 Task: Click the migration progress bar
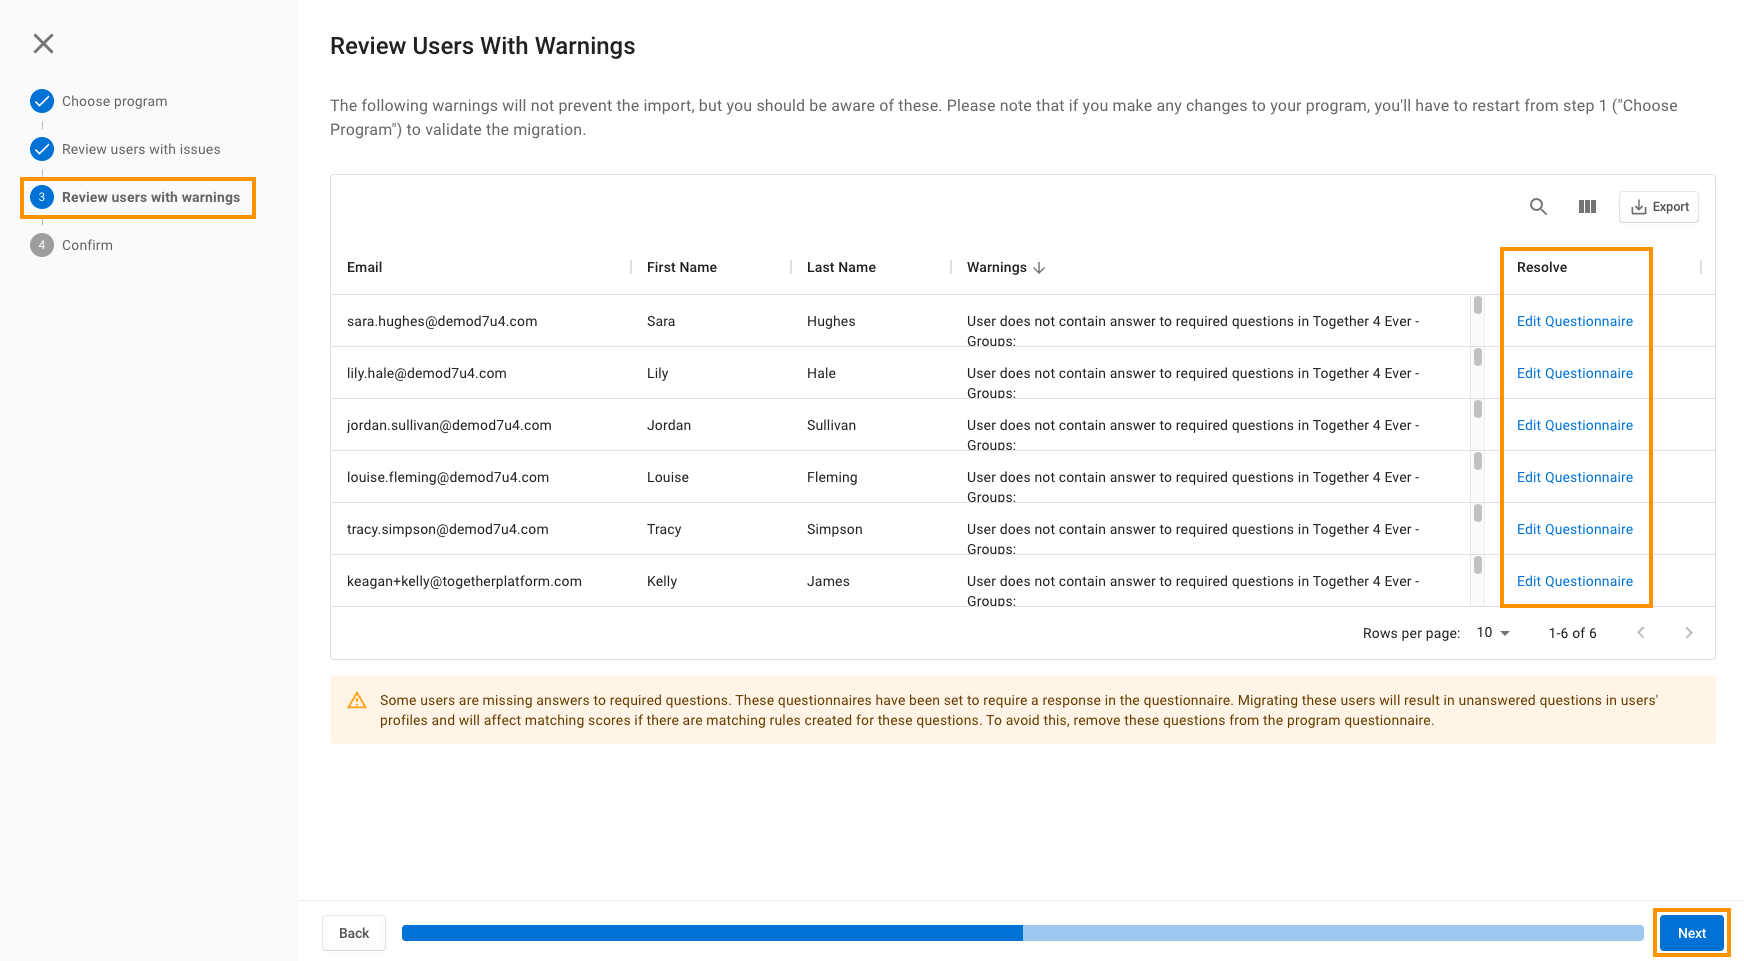[x=1022, y=933]
